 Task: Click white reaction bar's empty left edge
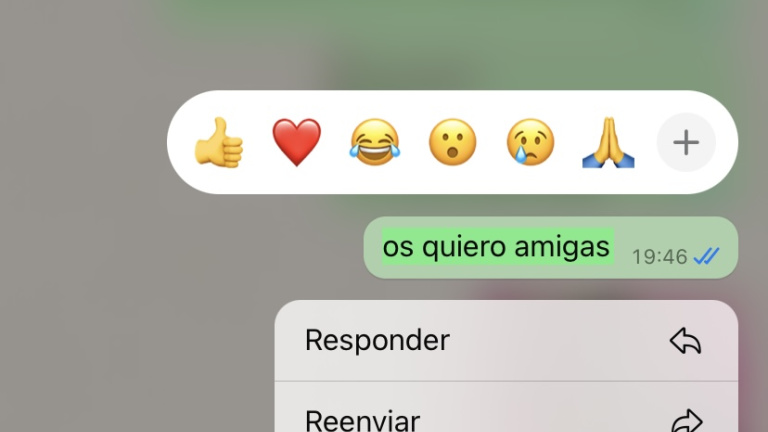[180, 142]
